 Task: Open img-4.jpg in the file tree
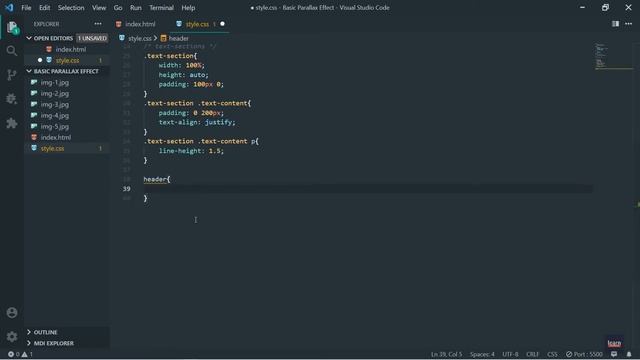(55, 116)
